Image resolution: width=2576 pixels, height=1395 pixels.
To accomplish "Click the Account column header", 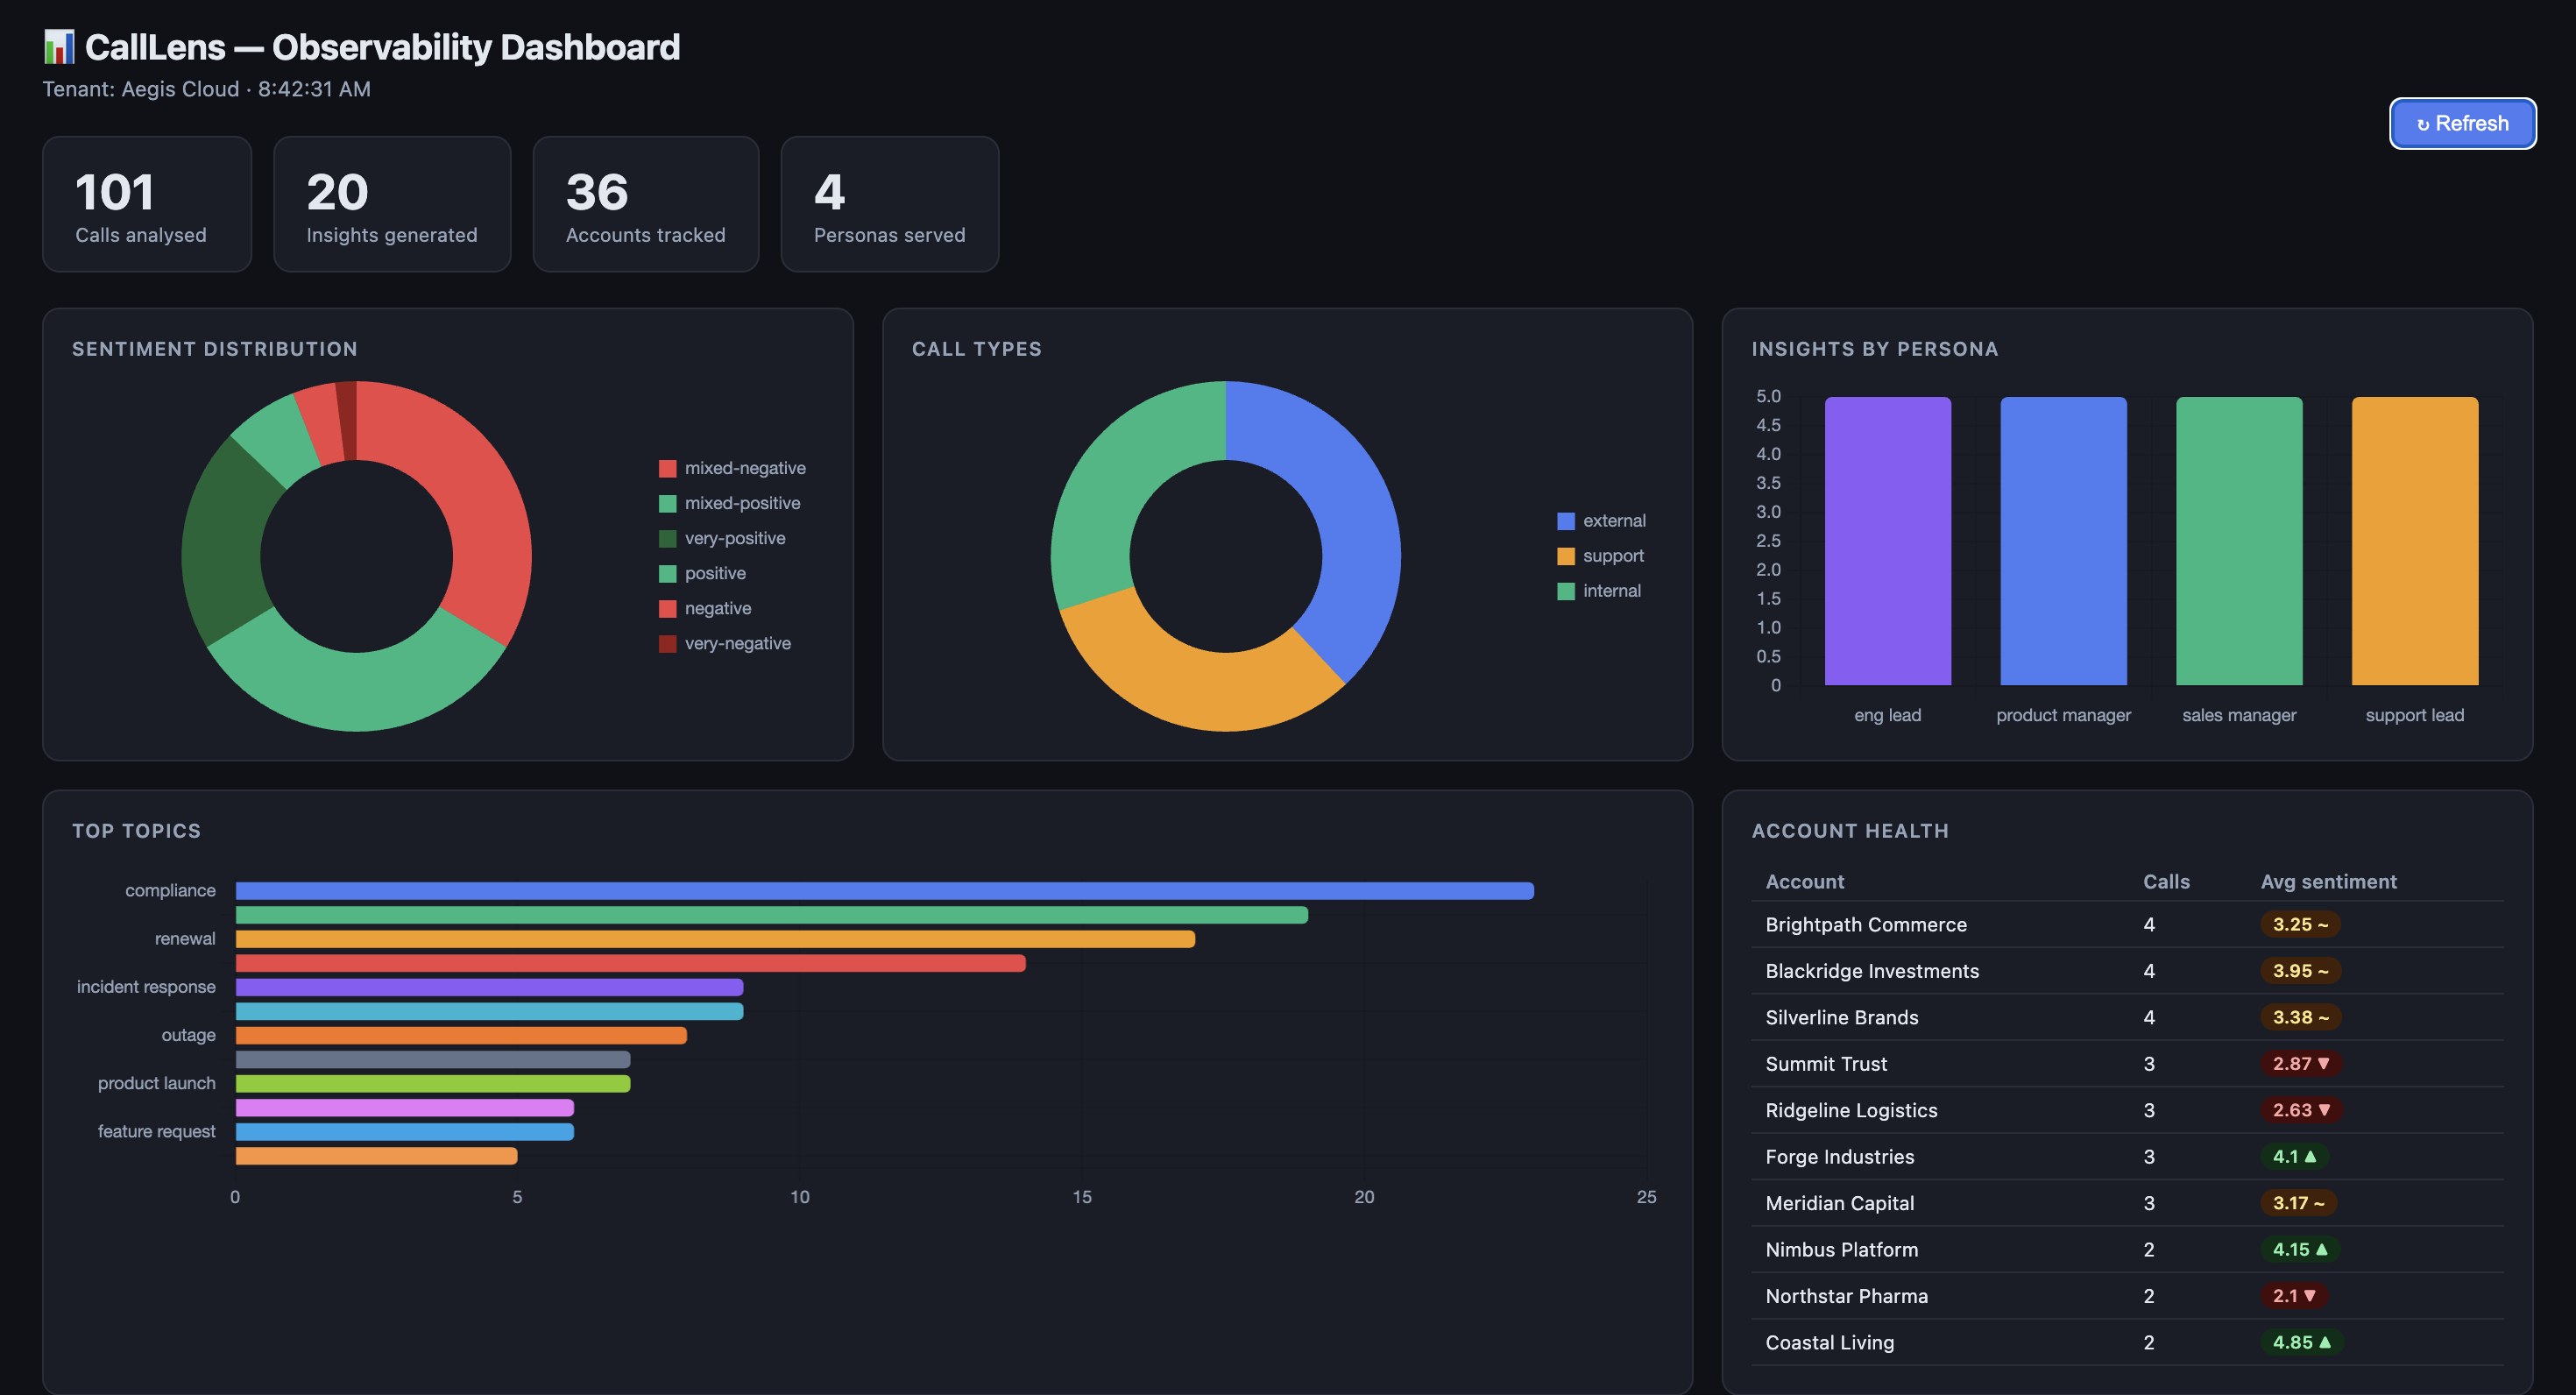I will [1805, 882].
